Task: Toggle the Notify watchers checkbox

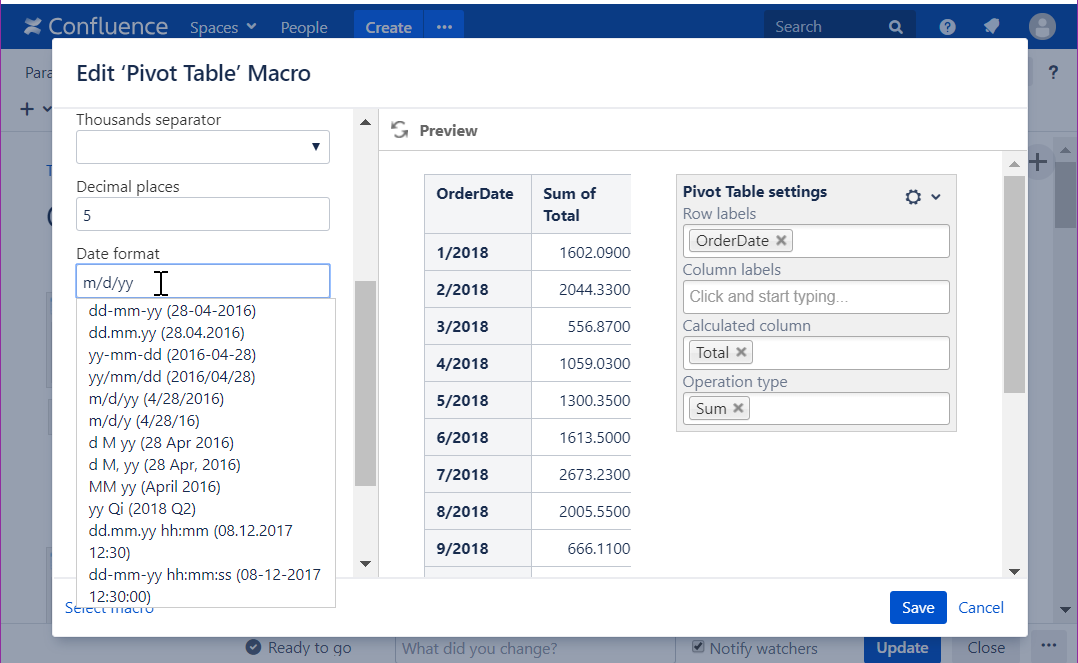Action: pyautogui.click(x=698, y=647)
